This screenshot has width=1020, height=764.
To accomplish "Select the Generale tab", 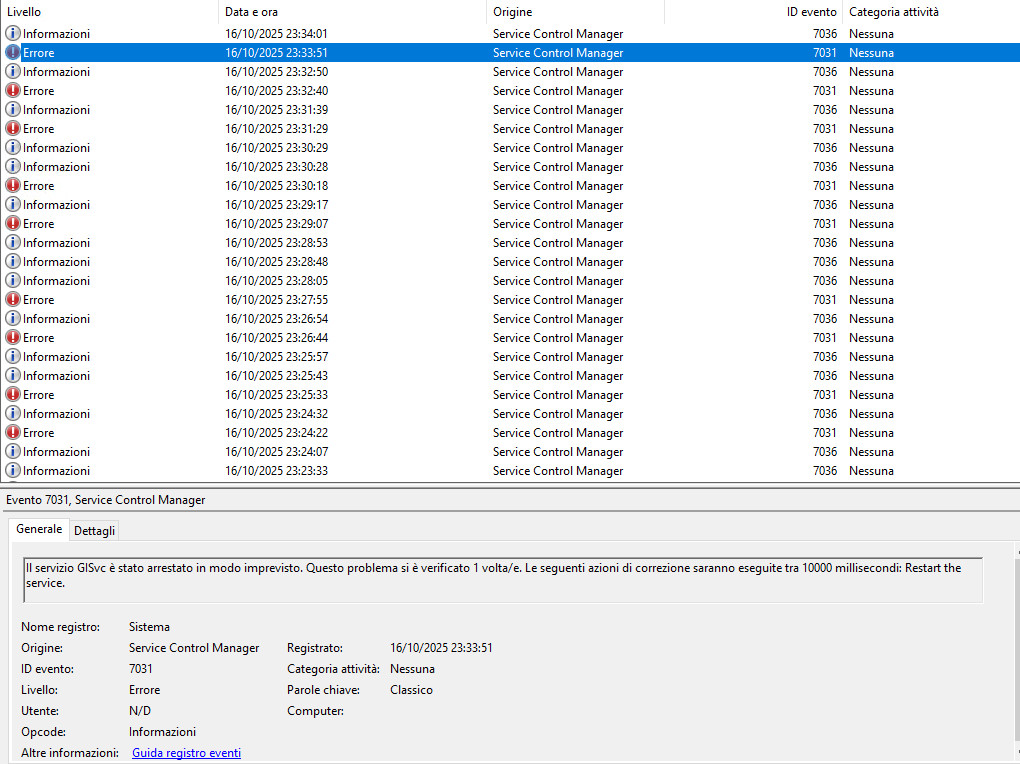I will point(39,529).
